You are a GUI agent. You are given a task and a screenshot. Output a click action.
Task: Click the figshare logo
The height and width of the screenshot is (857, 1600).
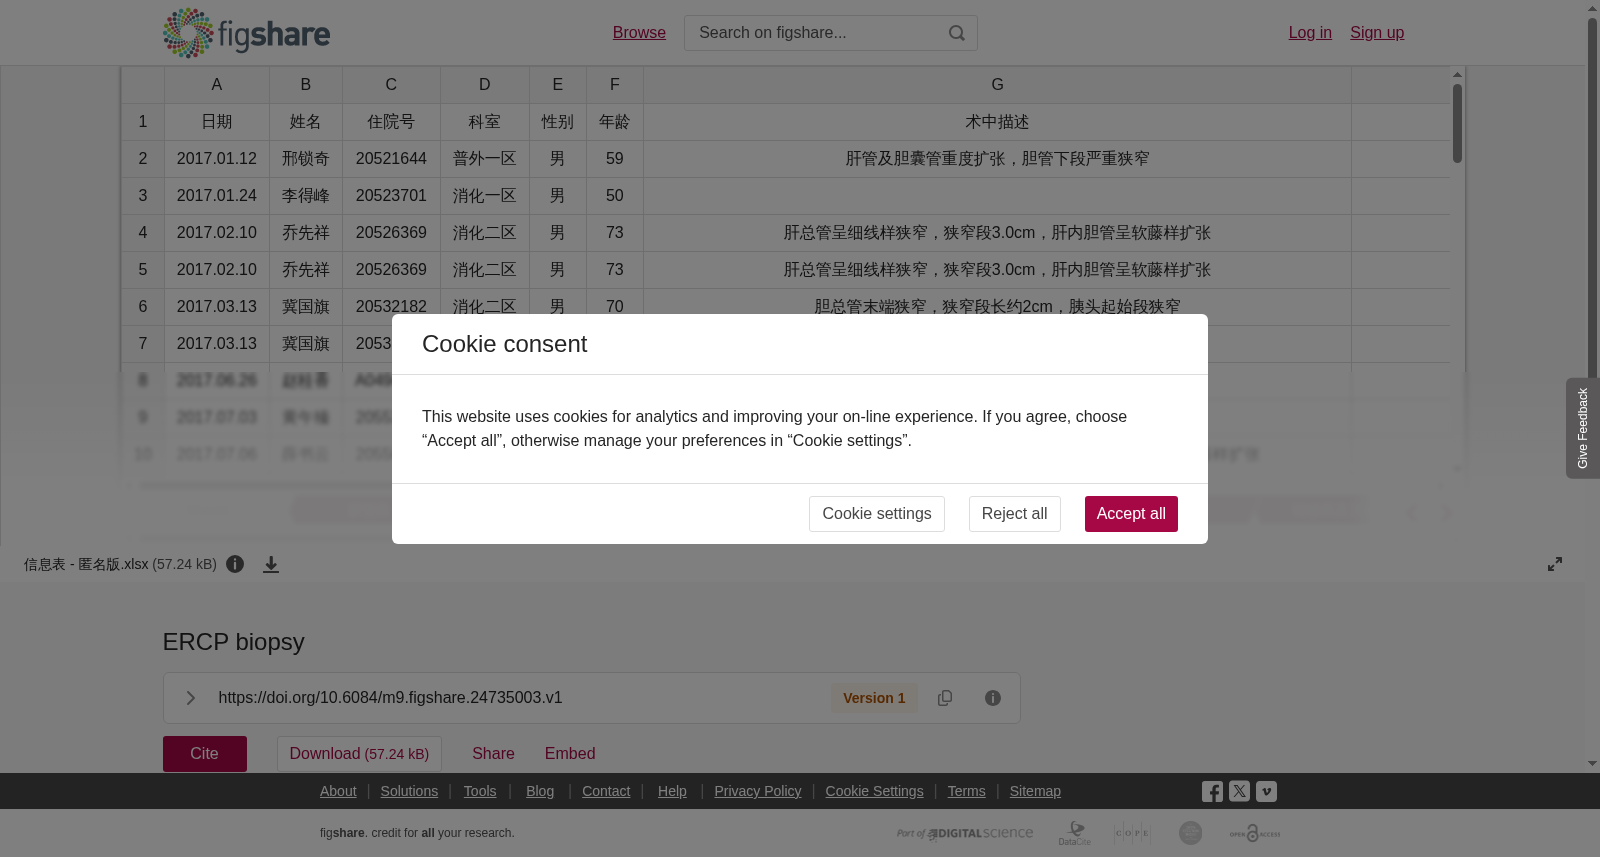246,33
